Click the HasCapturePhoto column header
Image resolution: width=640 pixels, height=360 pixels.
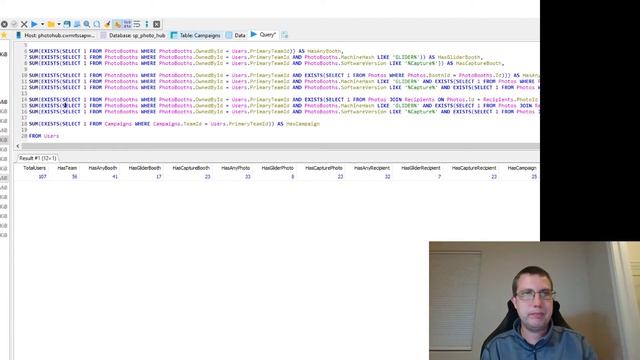[x=324, y=168]
